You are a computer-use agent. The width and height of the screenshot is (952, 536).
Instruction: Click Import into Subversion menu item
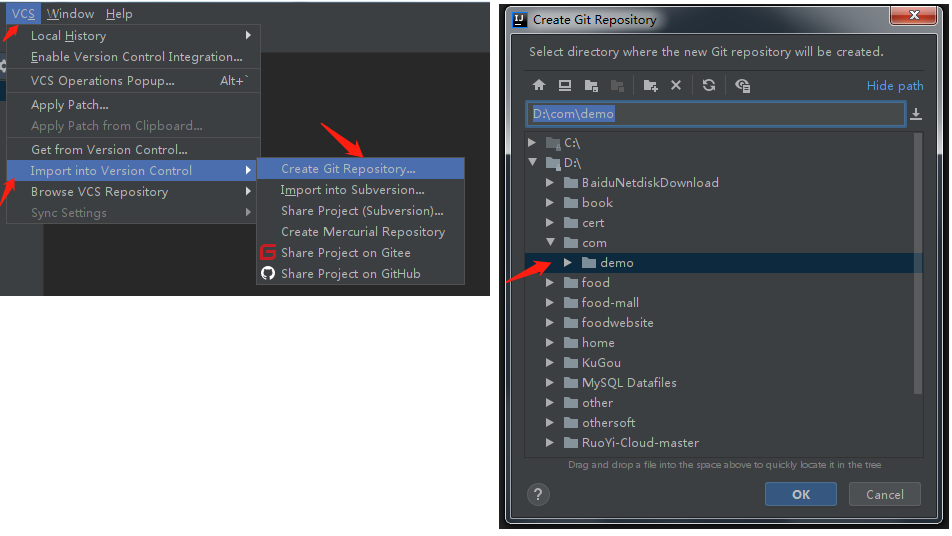361,190
